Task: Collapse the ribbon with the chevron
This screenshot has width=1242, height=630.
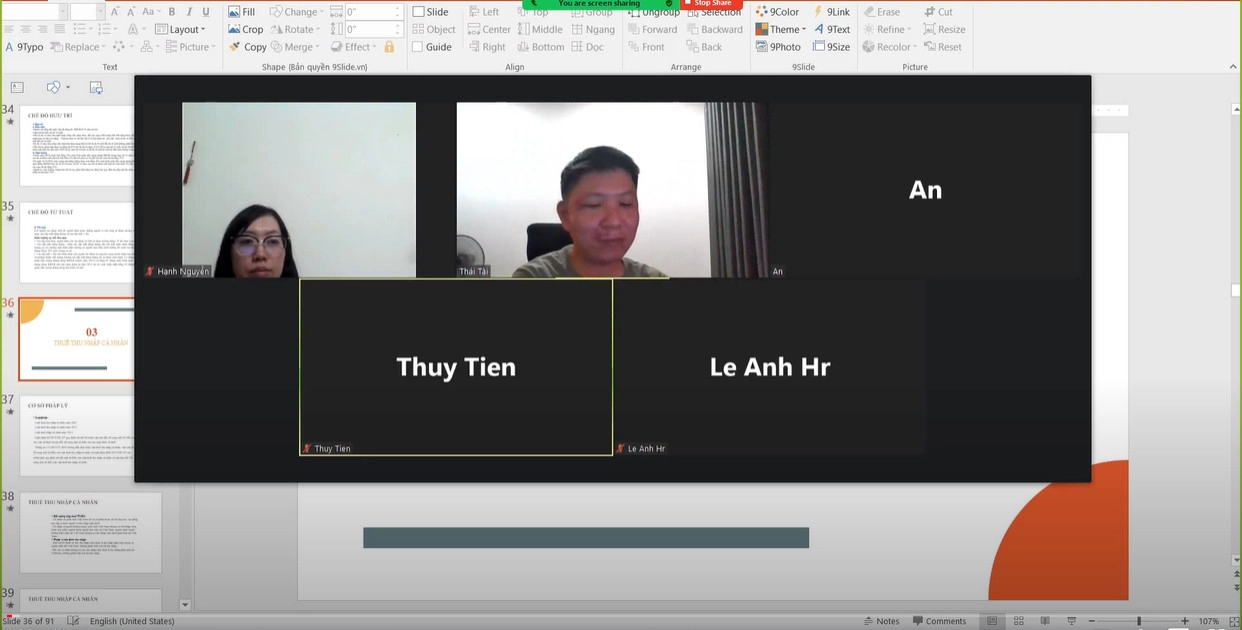Action: tap(1232, 67)
